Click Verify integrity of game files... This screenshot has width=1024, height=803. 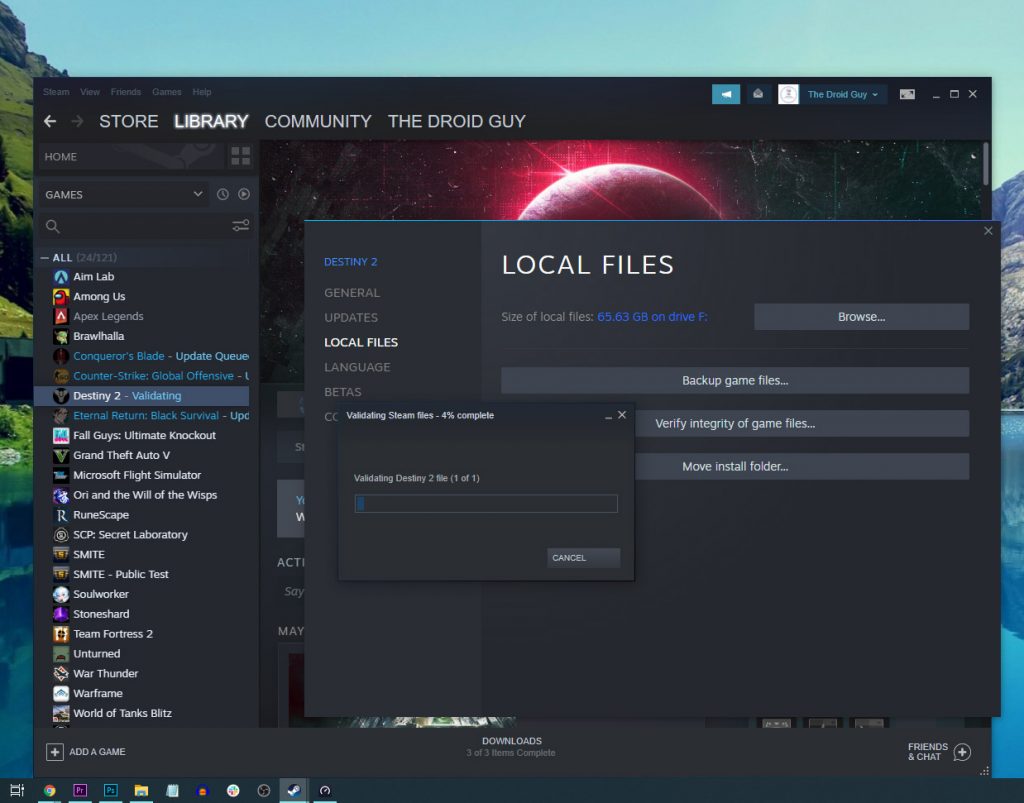(x=801, y=424)
